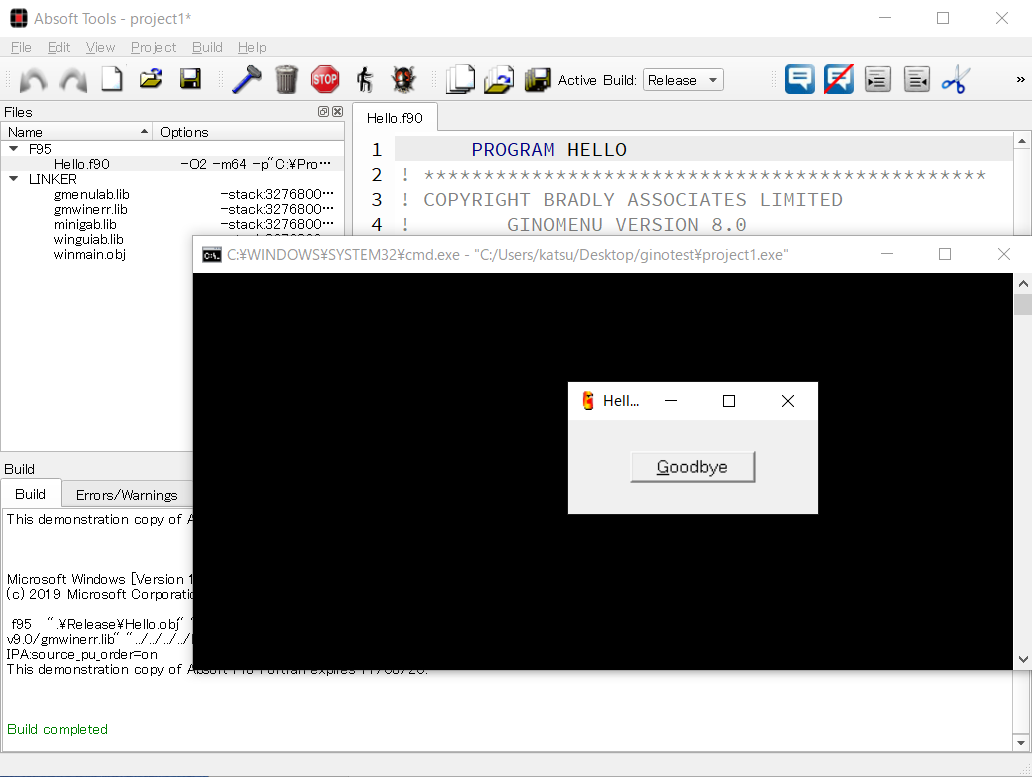Maximize the Hello dialog window
The width and height of the screenshot is (1032, 777).
pos(729,401)
